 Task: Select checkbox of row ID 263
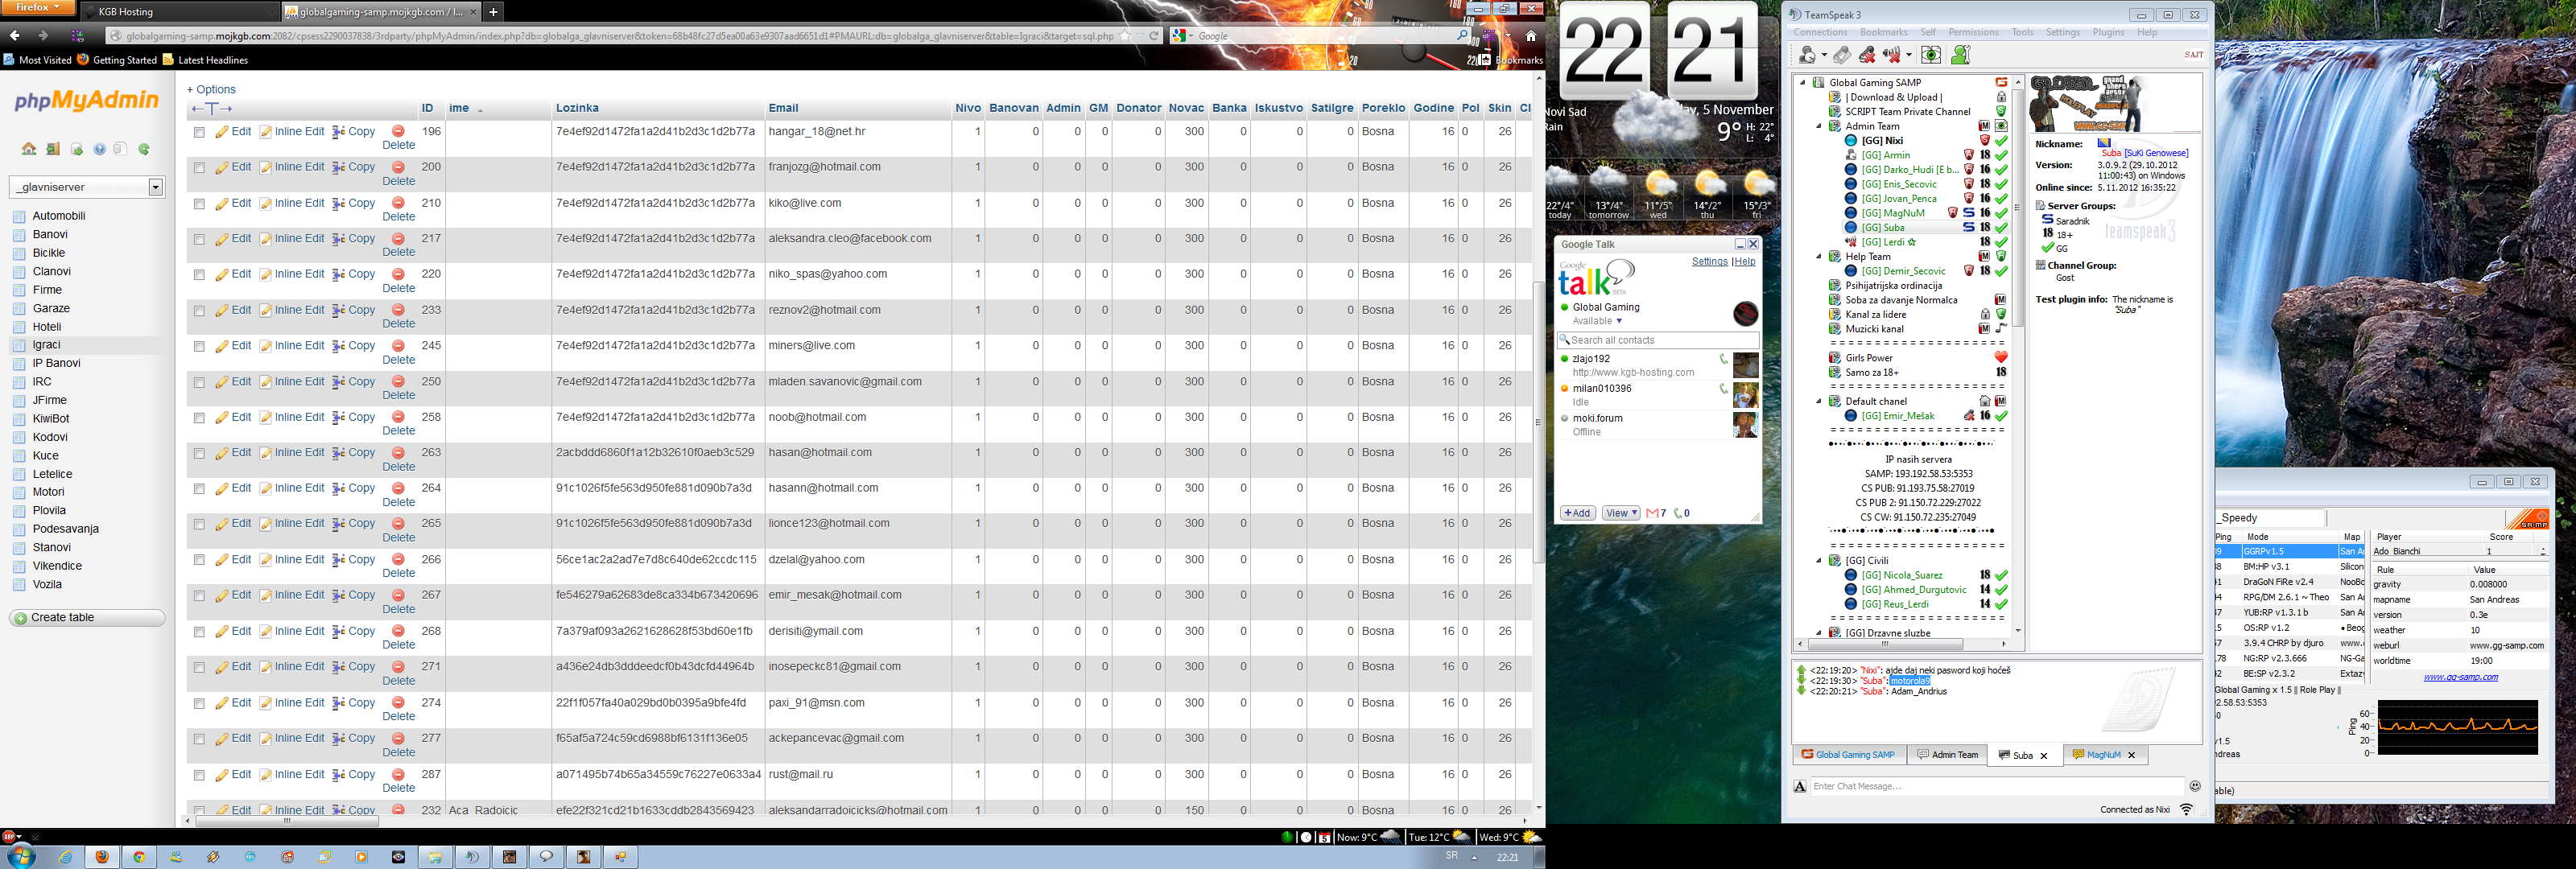(199, 454)
